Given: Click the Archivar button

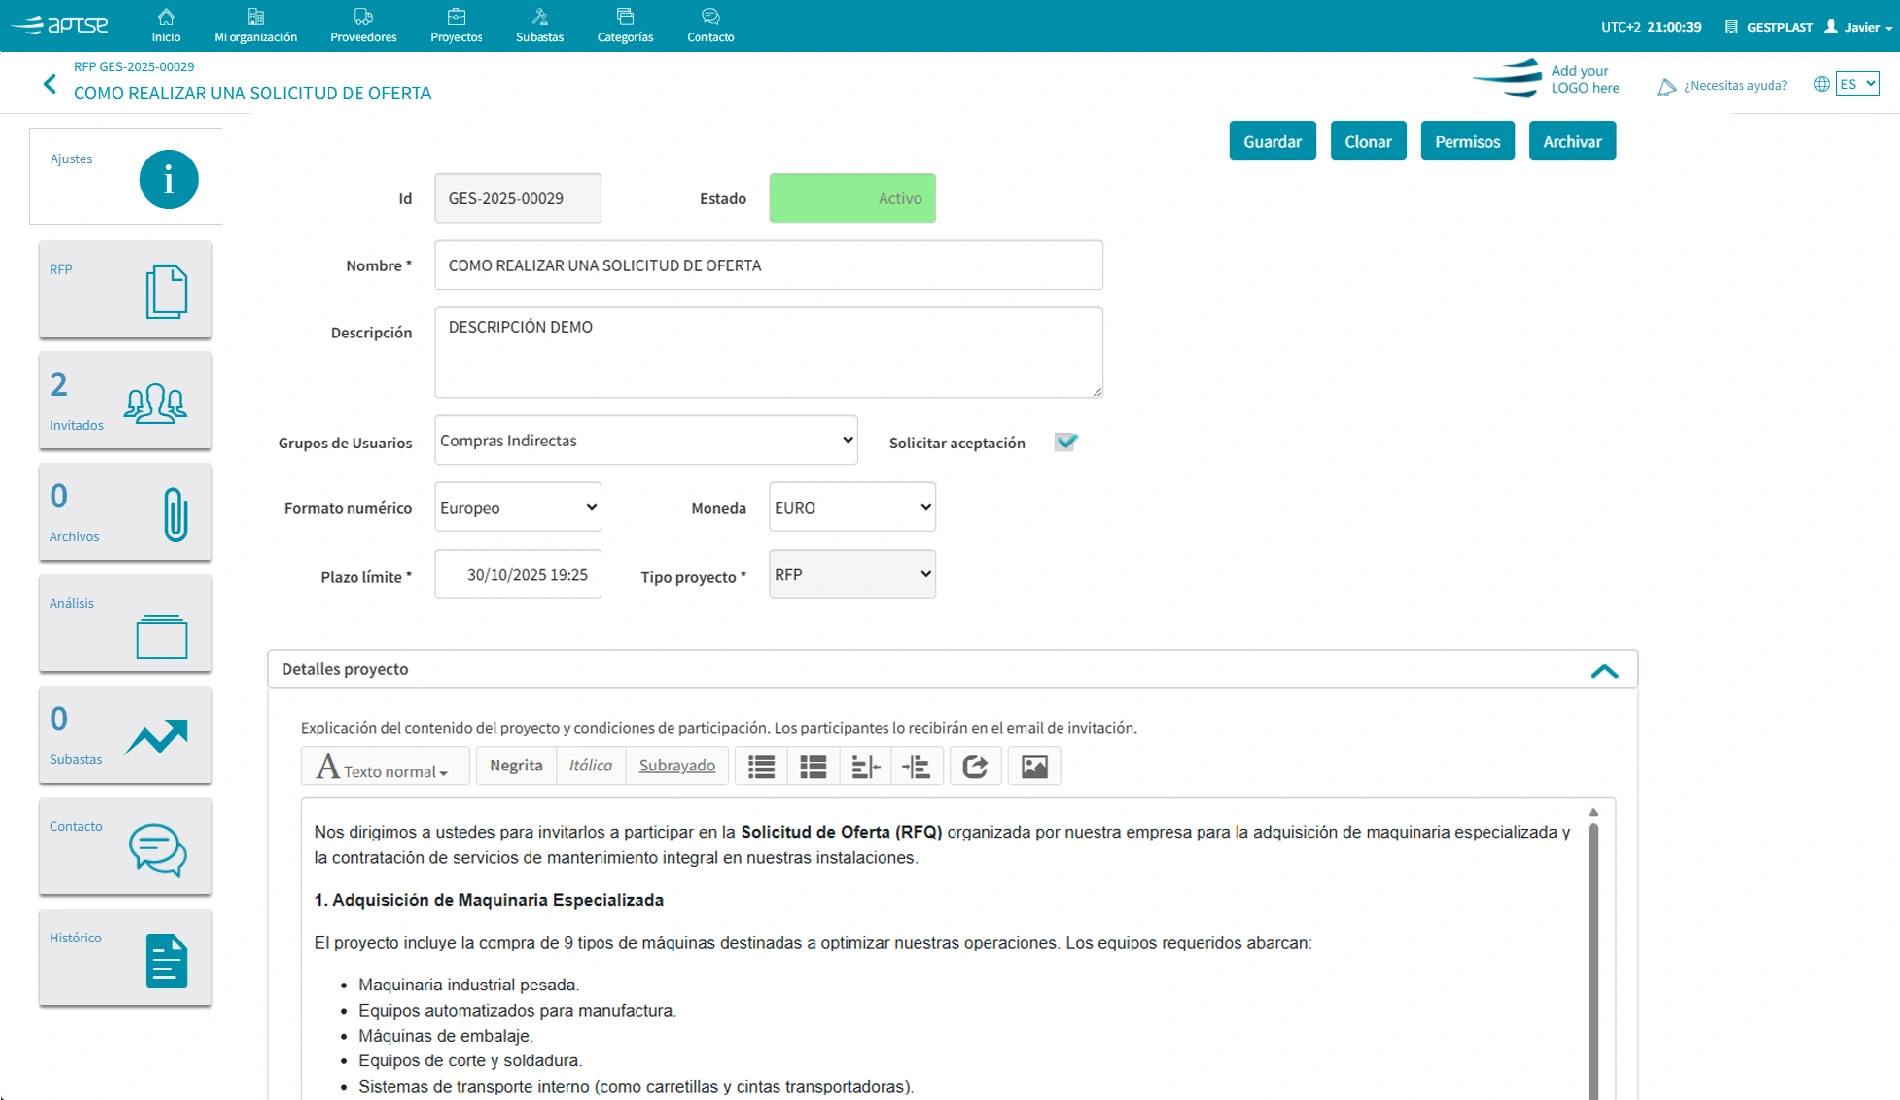Looking at the screenshot, I should 1572,142.
